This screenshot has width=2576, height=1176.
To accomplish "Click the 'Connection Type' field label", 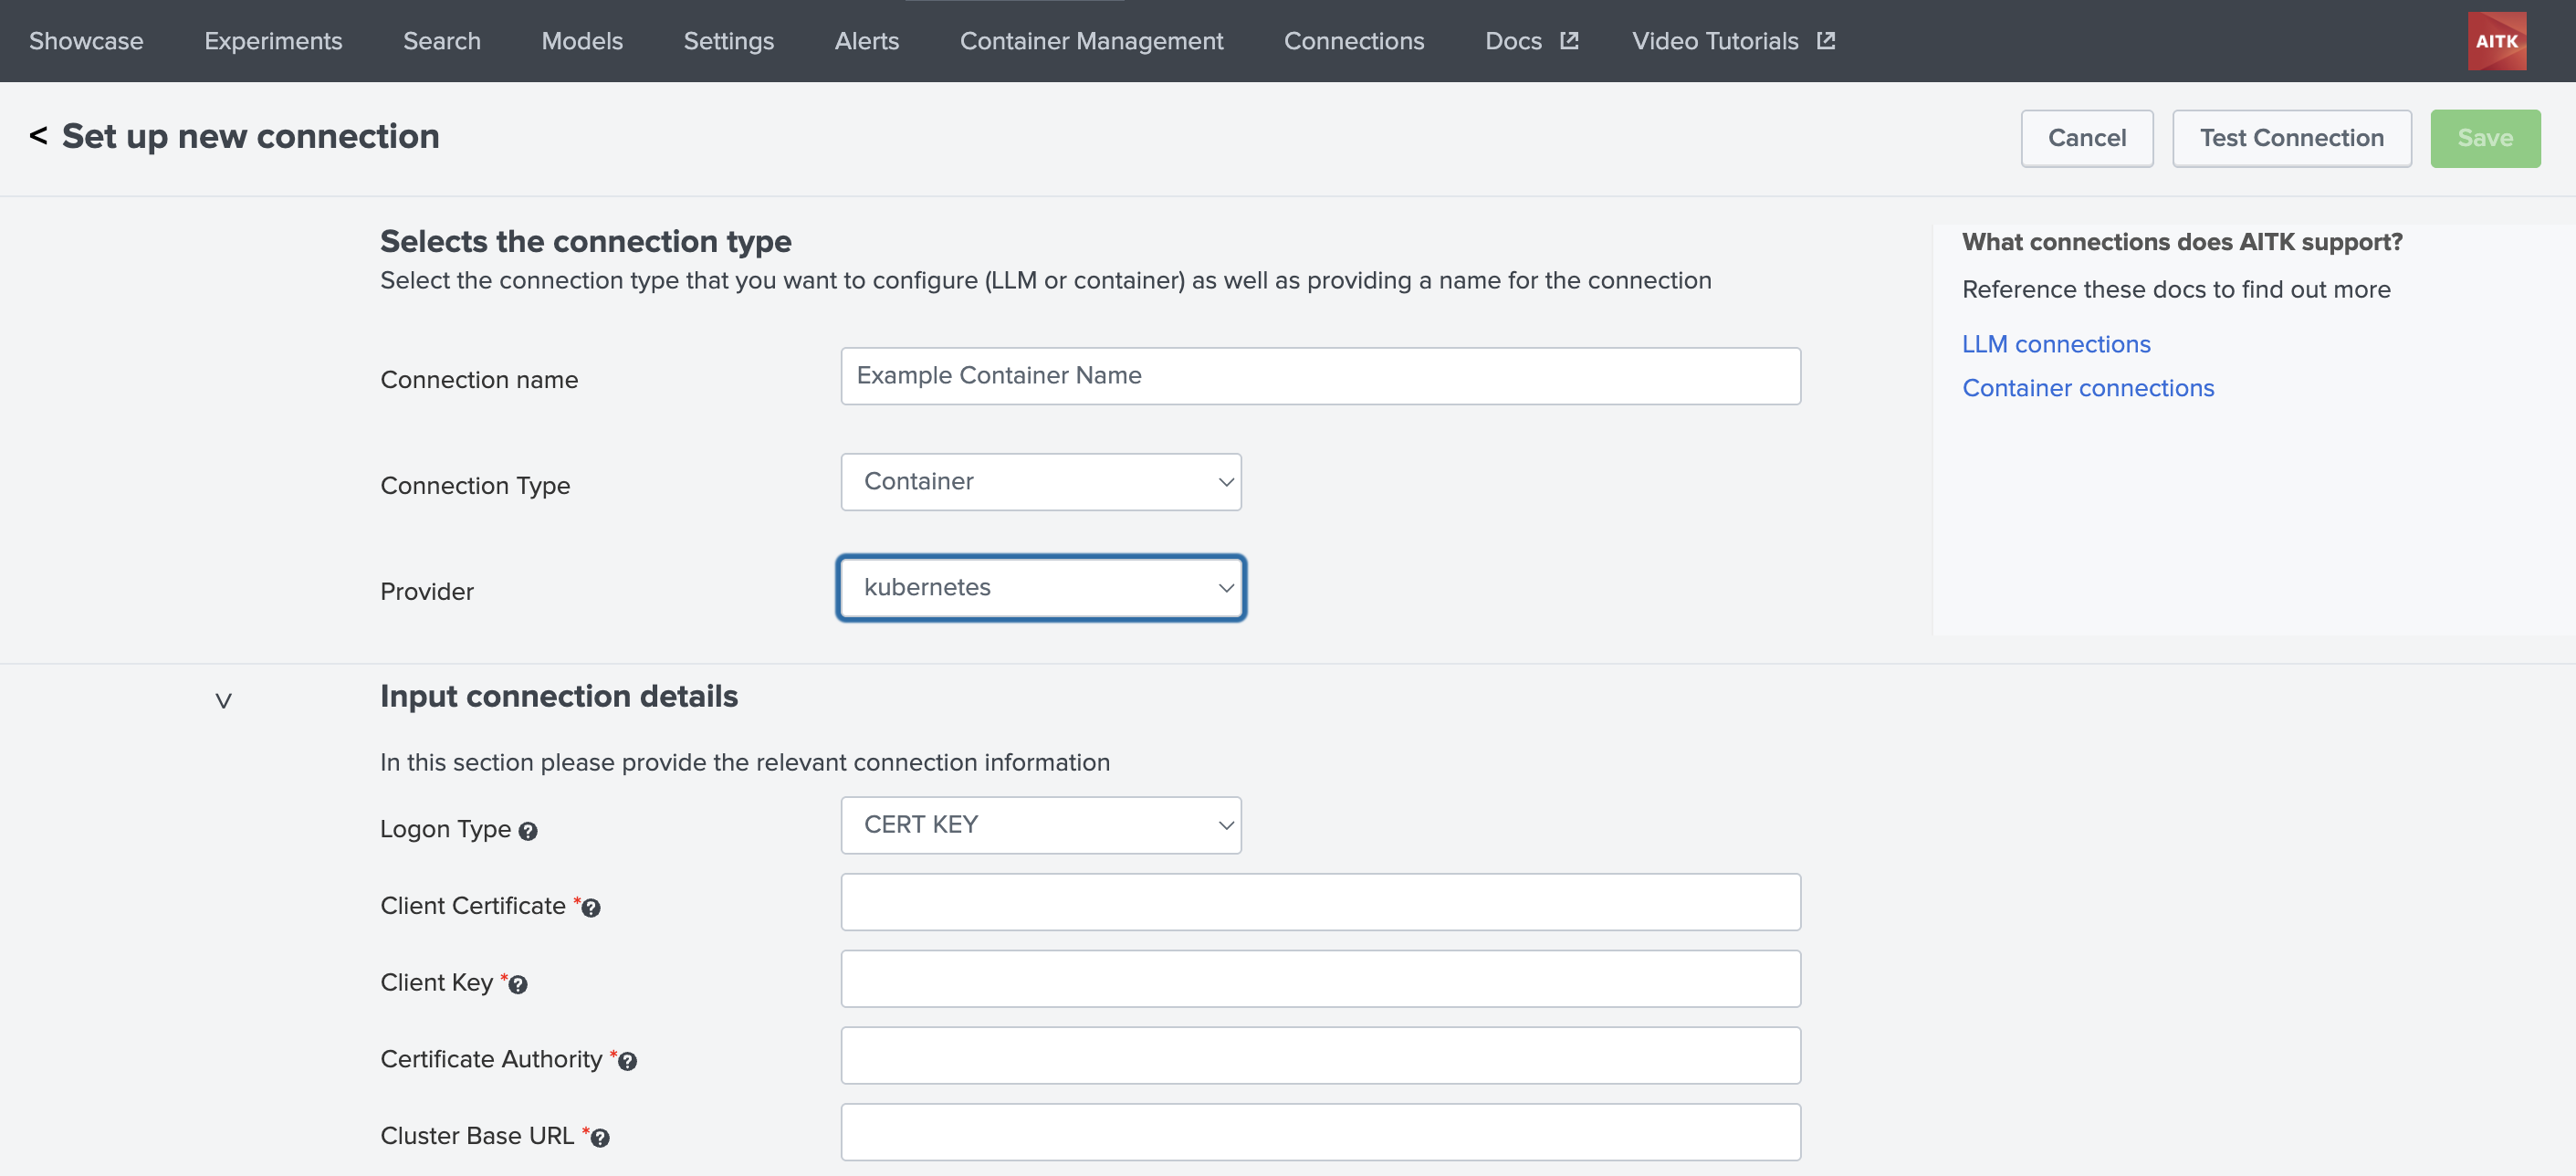I will coord(475,486).
